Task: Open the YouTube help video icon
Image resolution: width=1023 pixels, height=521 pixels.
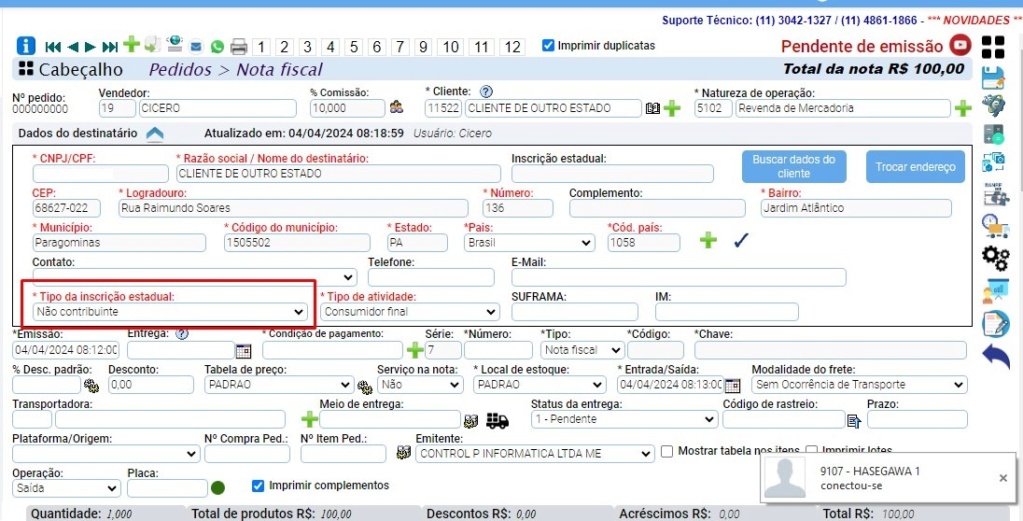Action: (960, 45)
